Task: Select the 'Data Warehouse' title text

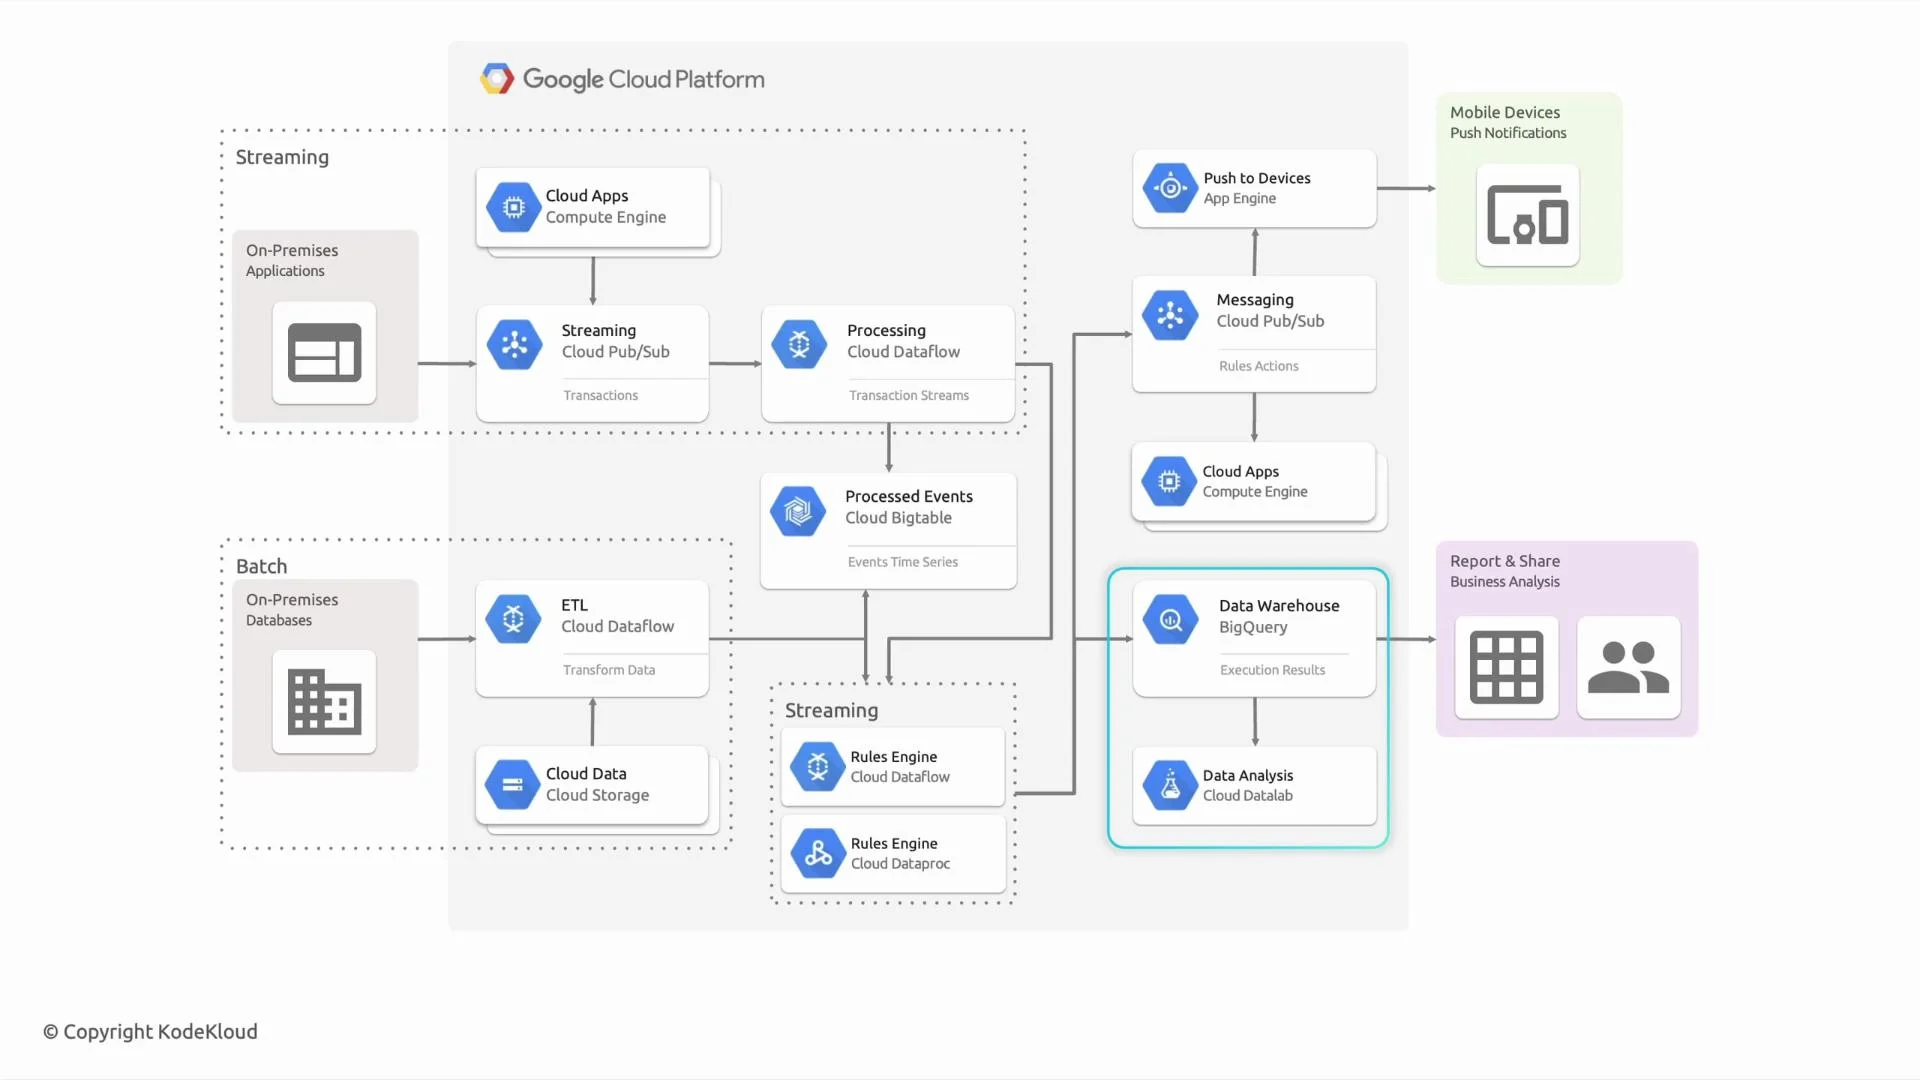Action: (1279, 605)
